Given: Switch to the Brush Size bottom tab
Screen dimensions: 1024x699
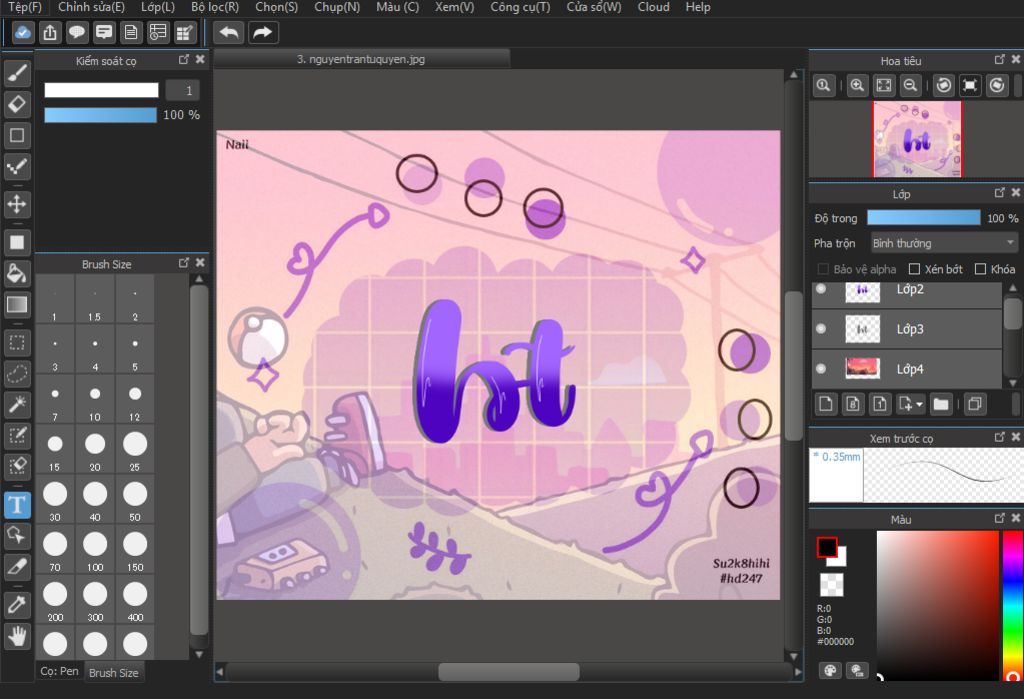Looking at the screenshot, I should point(114,673).
